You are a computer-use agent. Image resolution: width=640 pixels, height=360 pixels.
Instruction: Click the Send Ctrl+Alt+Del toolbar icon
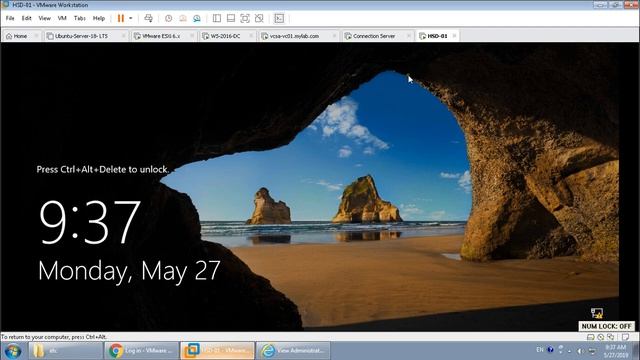148,18
